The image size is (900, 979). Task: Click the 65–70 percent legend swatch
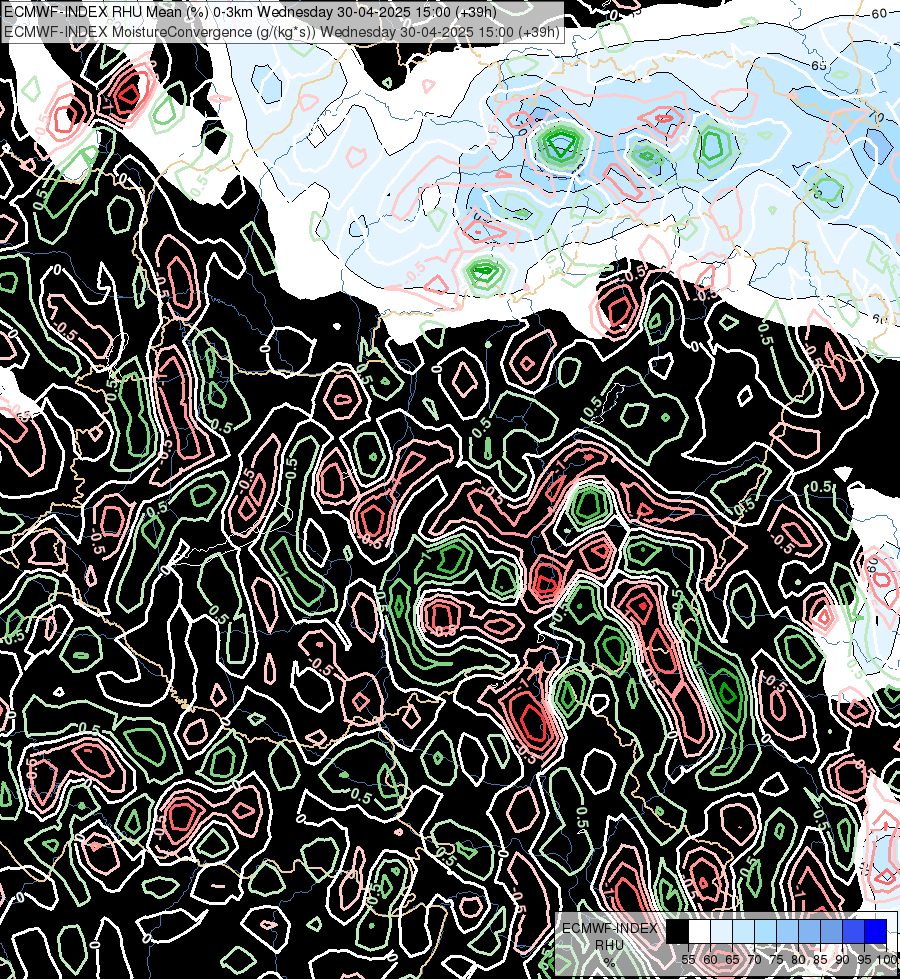[x=743, y=931]
